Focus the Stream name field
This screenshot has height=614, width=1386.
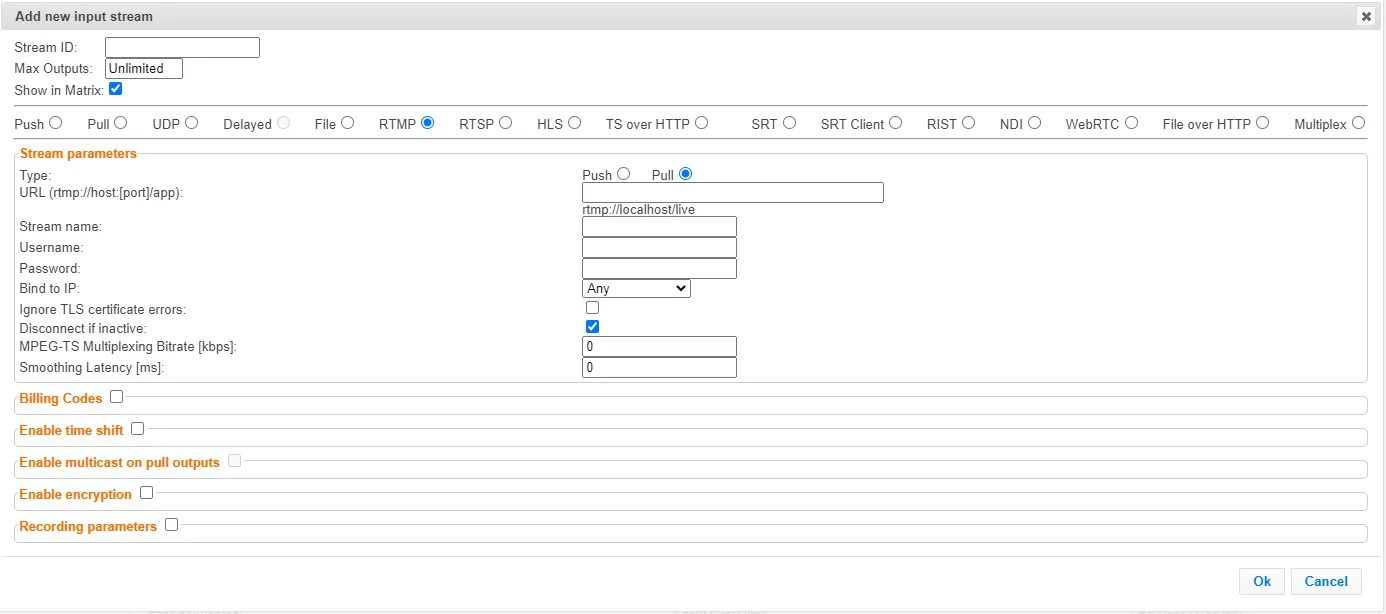point(659,226)
